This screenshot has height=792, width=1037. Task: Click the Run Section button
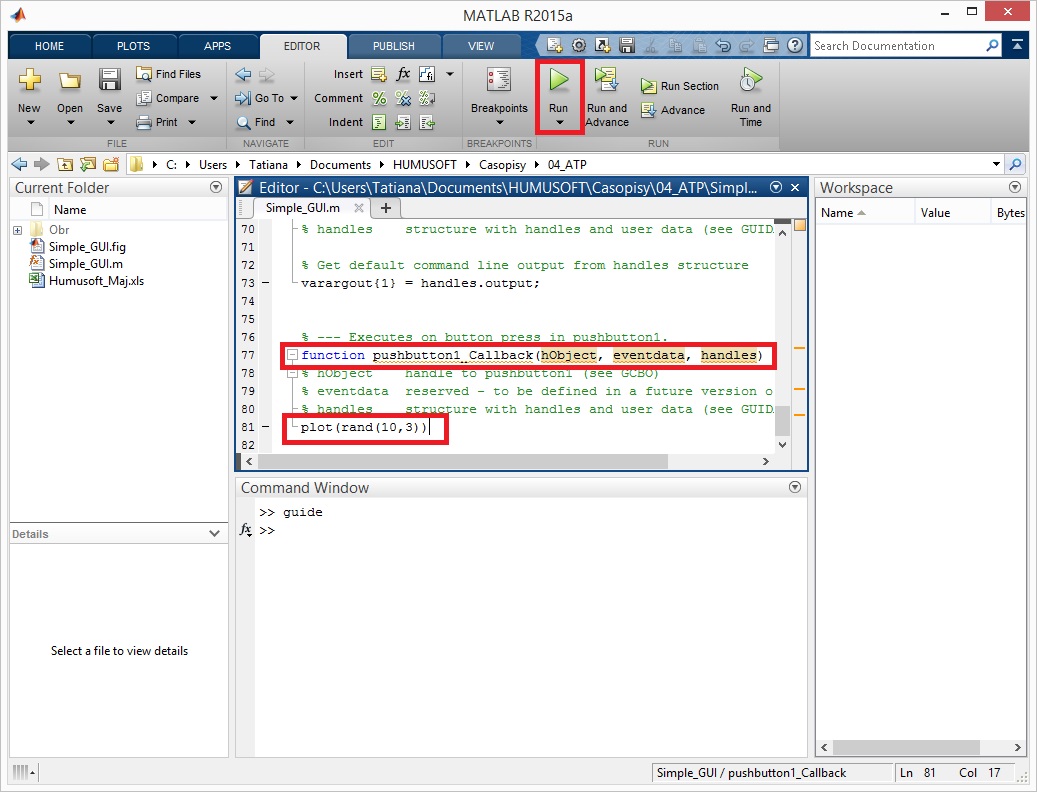point(680,86)
